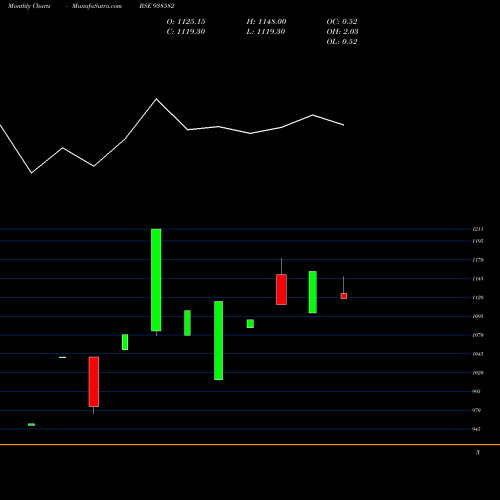Click the Monthly Charts title text
Screen dimensions: 500x500
click(x=29, y=6)
